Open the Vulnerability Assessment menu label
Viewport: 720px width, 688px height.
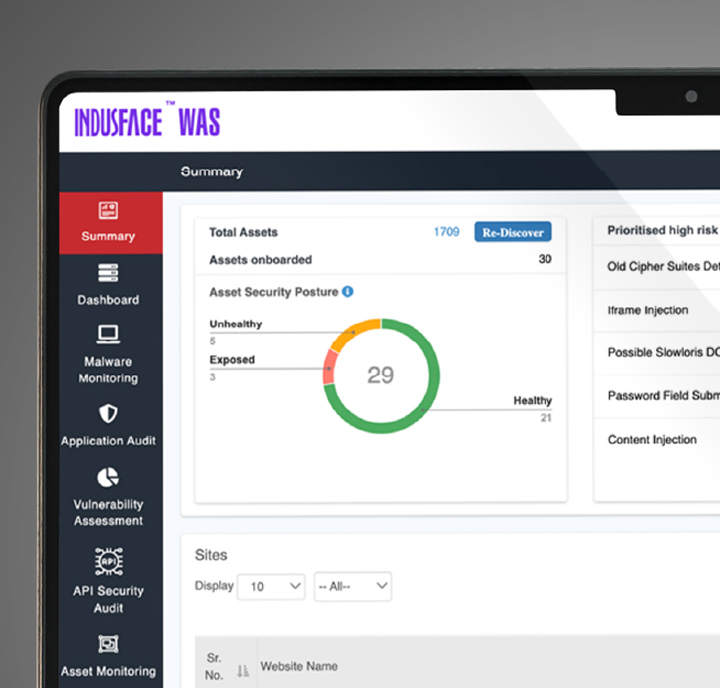[108, 513]
